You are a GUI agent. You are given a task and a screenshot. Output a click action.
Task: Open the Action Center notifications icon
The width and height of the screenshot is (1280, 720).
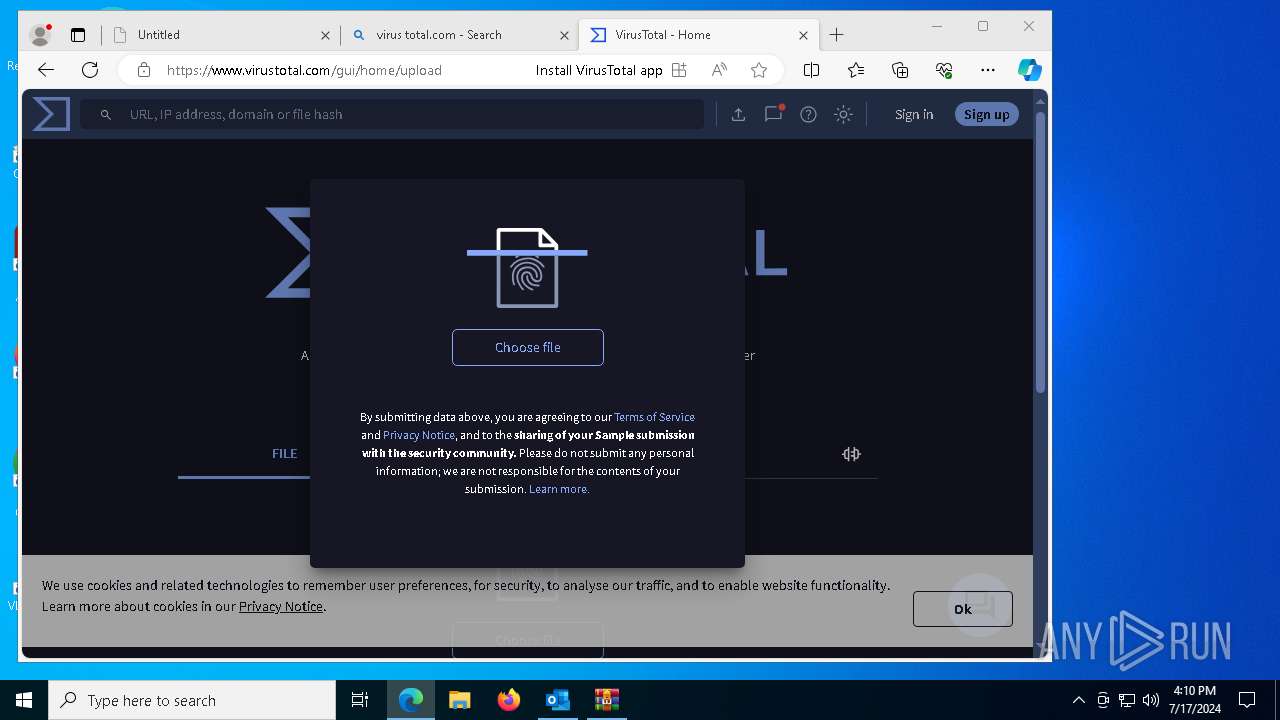click(x=1247, y=700)
